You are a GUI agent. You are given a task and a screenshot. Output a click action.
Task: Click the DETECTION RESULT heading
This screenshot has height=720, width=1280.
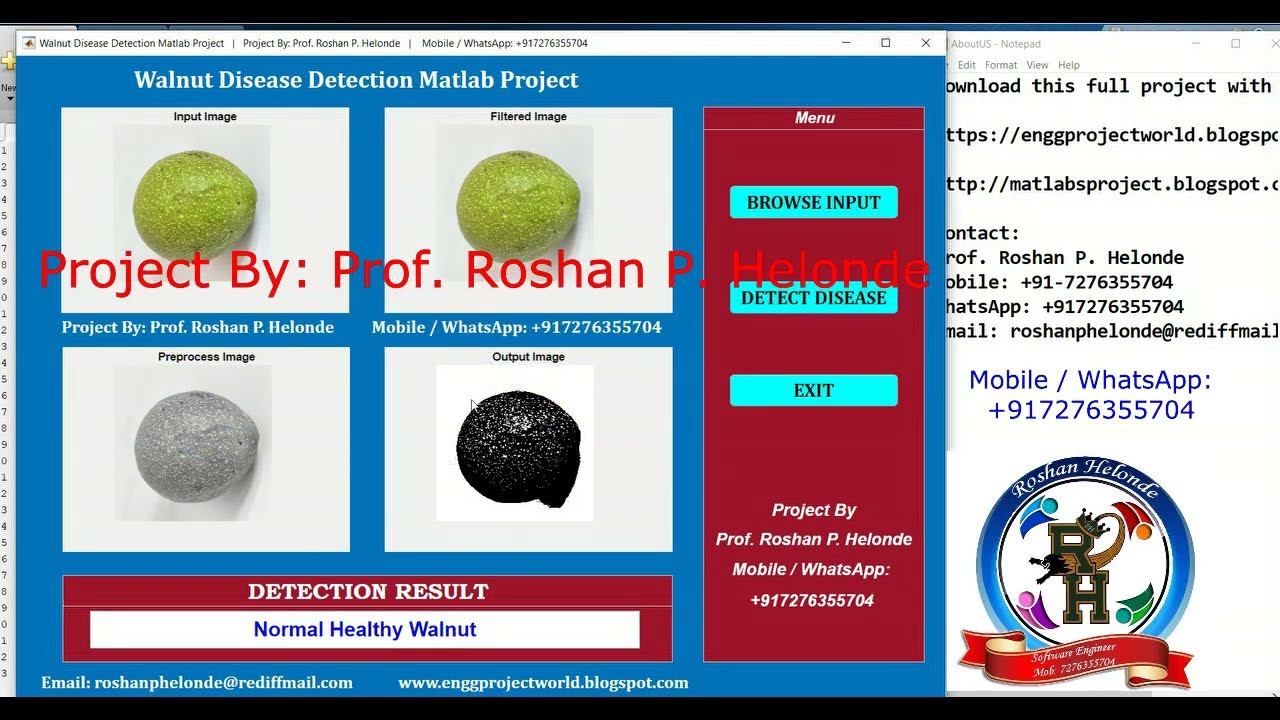coord(368,591)
